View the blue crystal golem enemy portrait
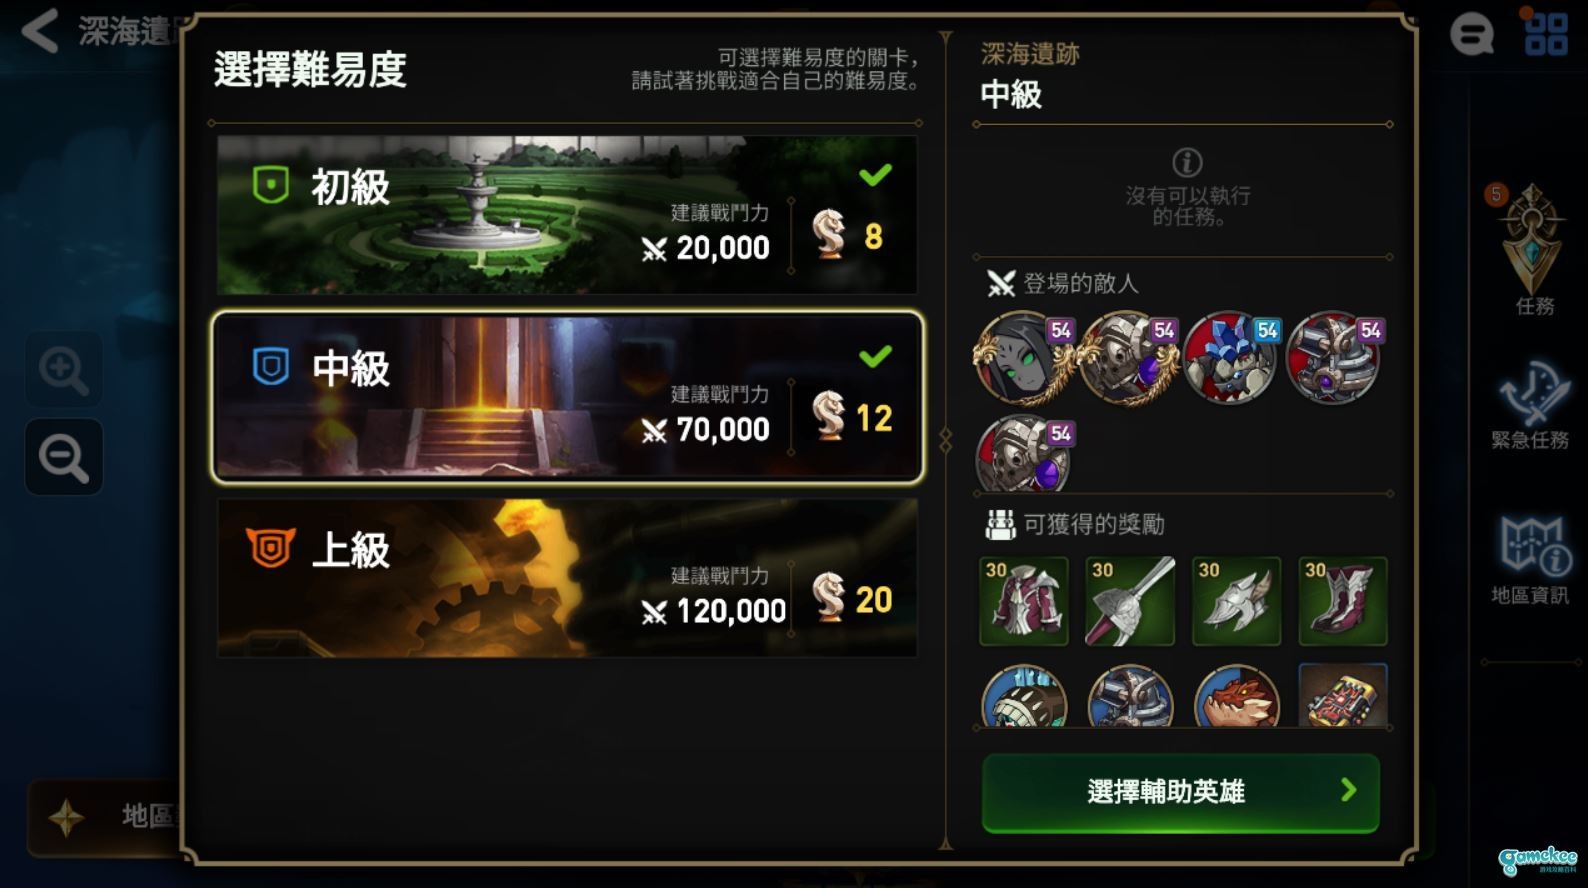The width and height of the screenshot is (1588, 888). pyautogui.click(x=1231, y=358)
